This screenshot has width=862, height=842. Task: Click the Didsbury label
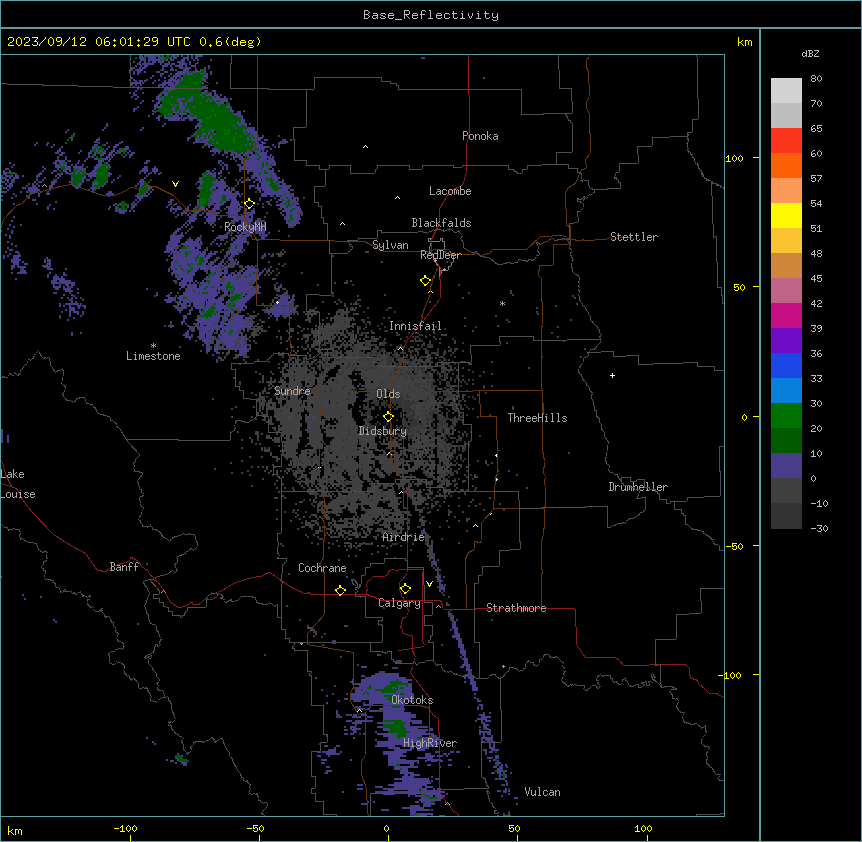click(383, 431)
